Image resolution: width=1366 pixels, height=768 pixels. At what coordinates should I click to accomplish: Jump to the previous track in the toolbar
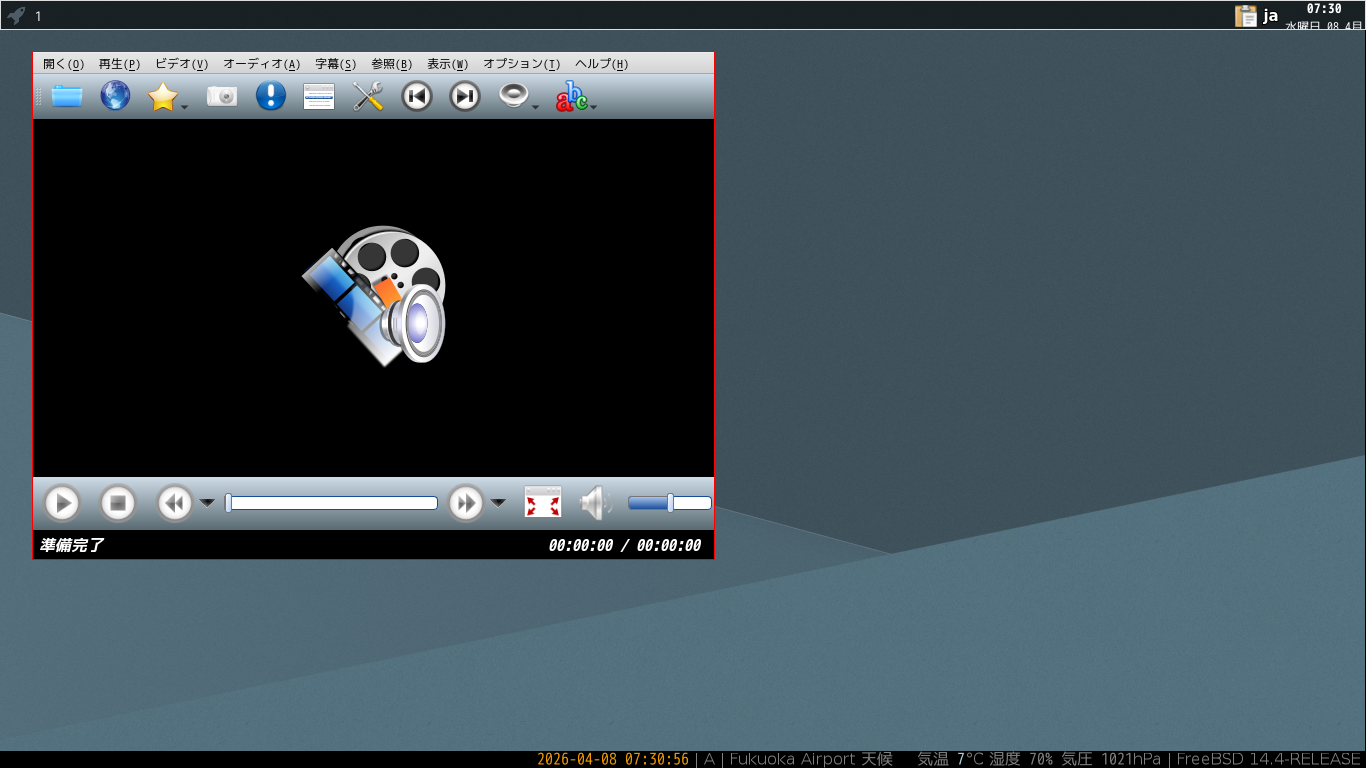click(416, 96)
